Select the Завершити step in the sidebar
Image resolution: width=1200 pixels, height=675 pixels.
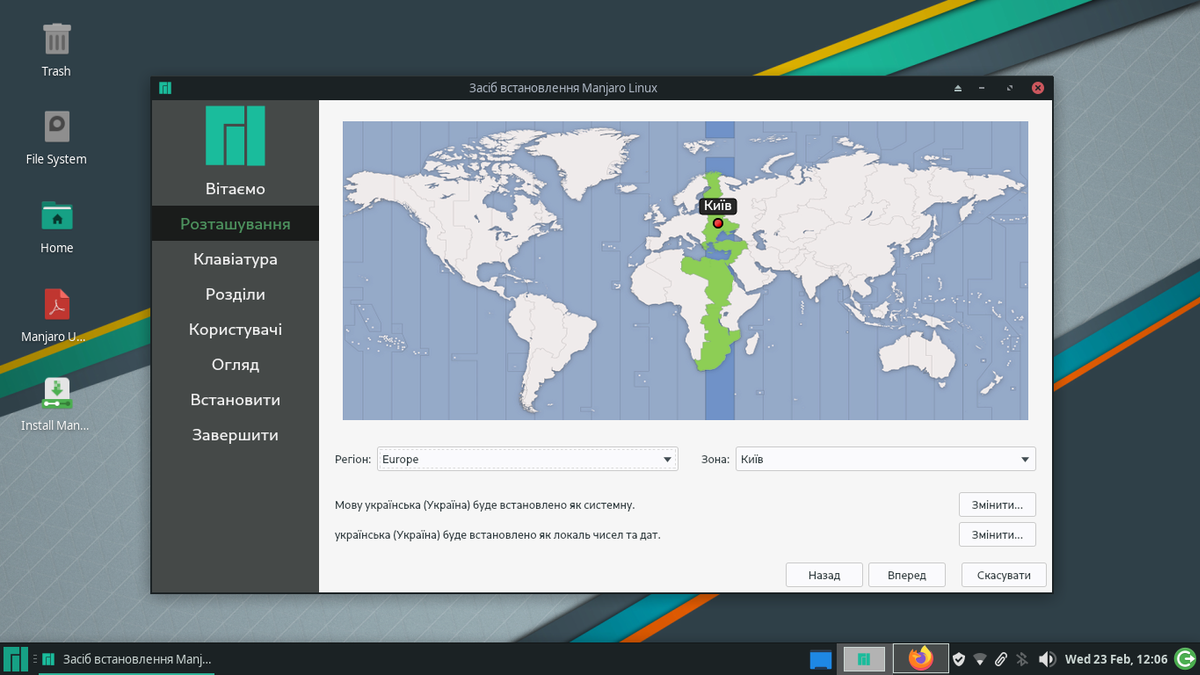(x=235, y=435)
